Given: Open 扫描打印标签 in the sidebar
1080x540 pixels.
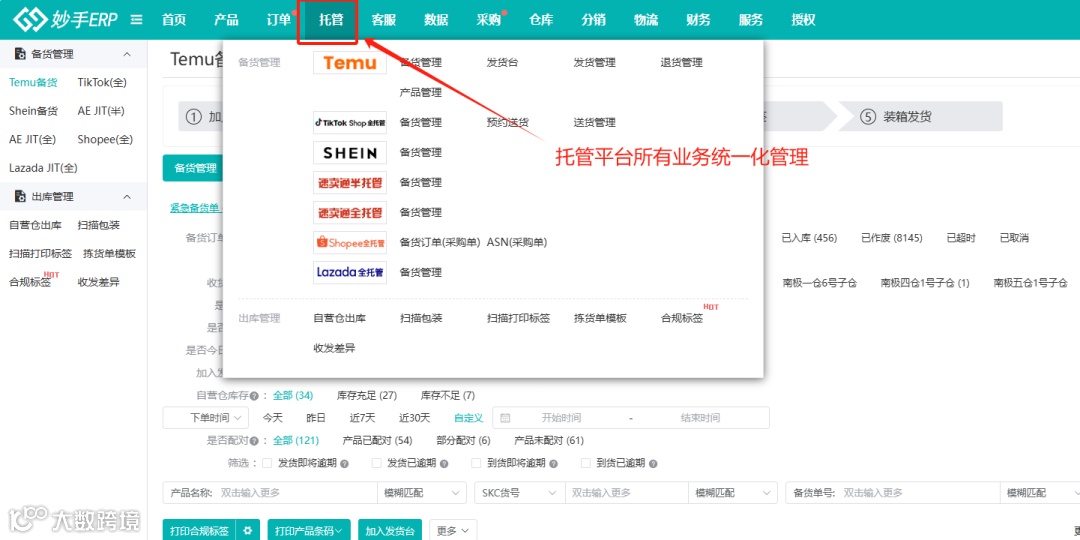Looking at the screenshot, I should click(40, 254).
